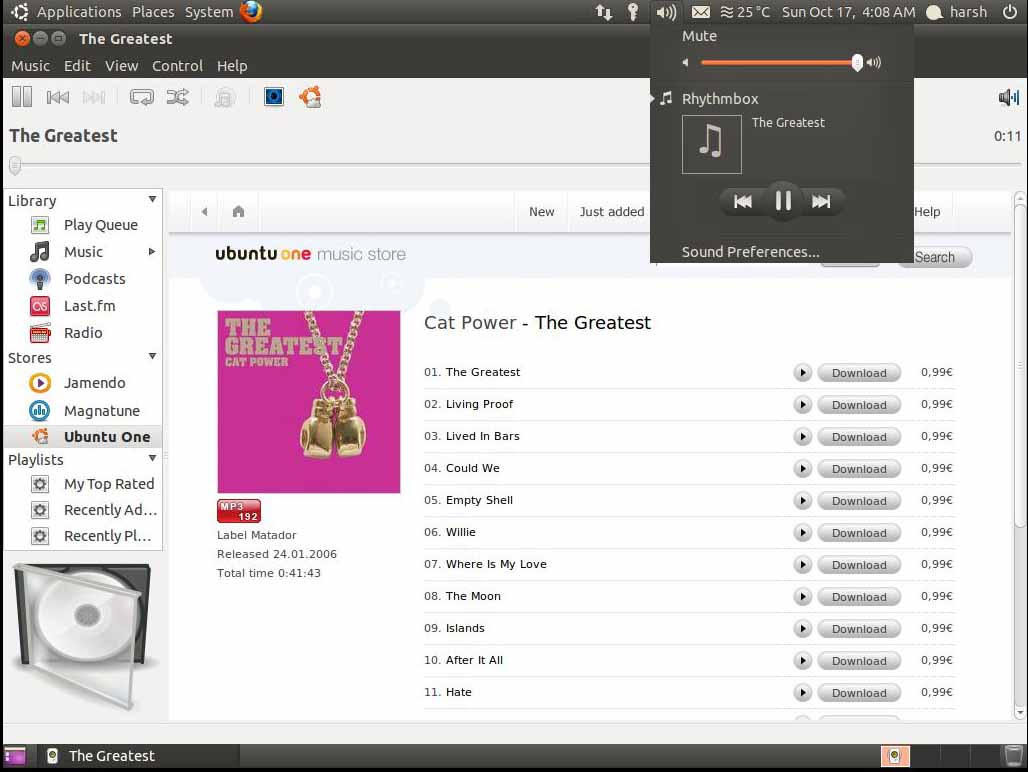Click the store page vertical scrollbar
The width and height of the screenshot is (1028, 772).
(1019, 367)
